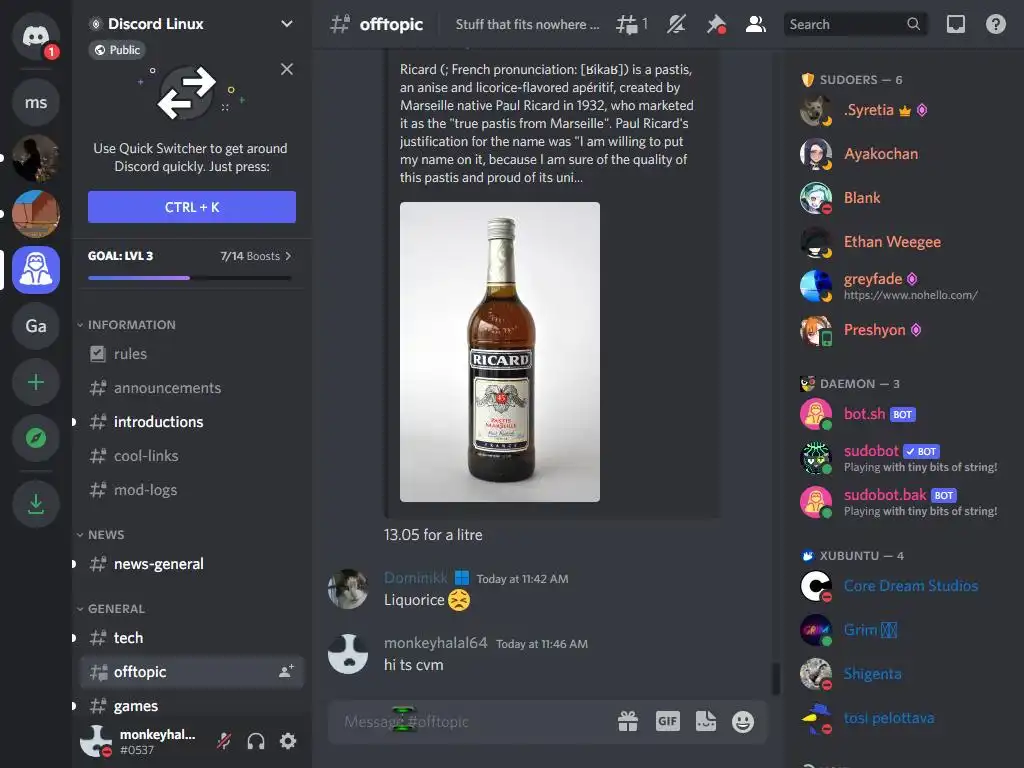Open Ethan Weegee's member profile

[905, 242]
